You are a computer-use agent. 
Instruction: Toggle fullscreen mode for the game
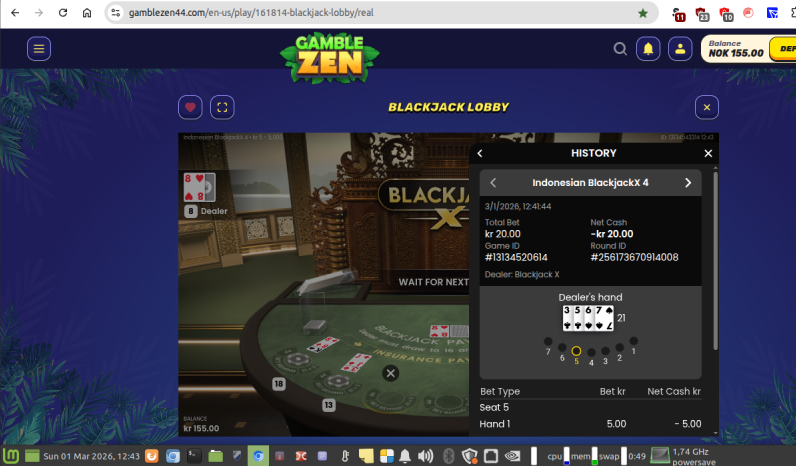click(222, 107)
